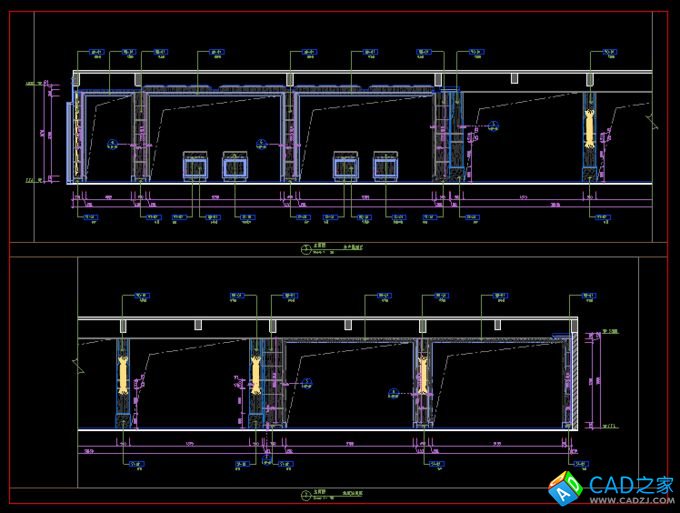Select the vertical dimension right of lower elevation
The image size is (680, 513).
[x=596, y=385]
